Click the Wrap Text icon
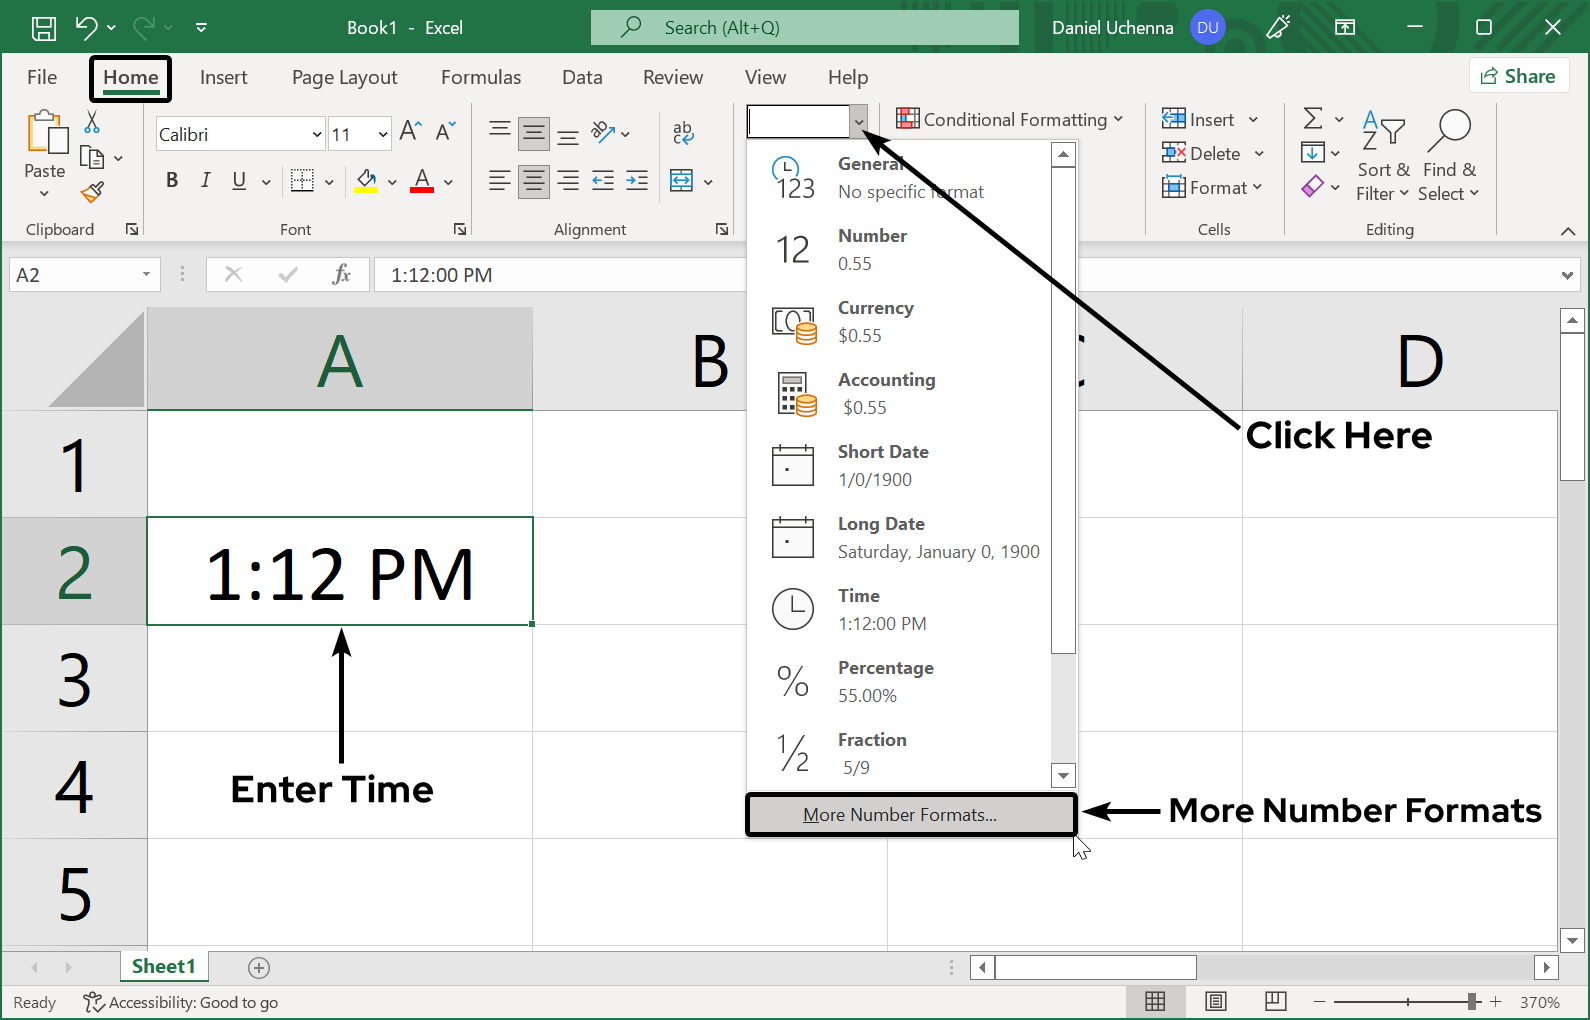 [683, 132]
